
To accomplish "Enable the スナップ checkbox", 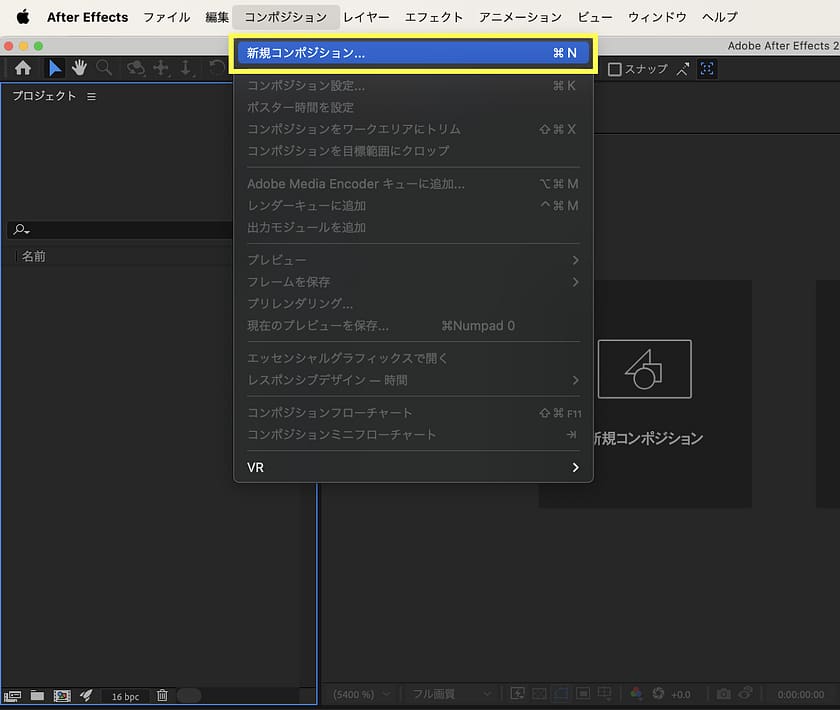I will point(615,69).
